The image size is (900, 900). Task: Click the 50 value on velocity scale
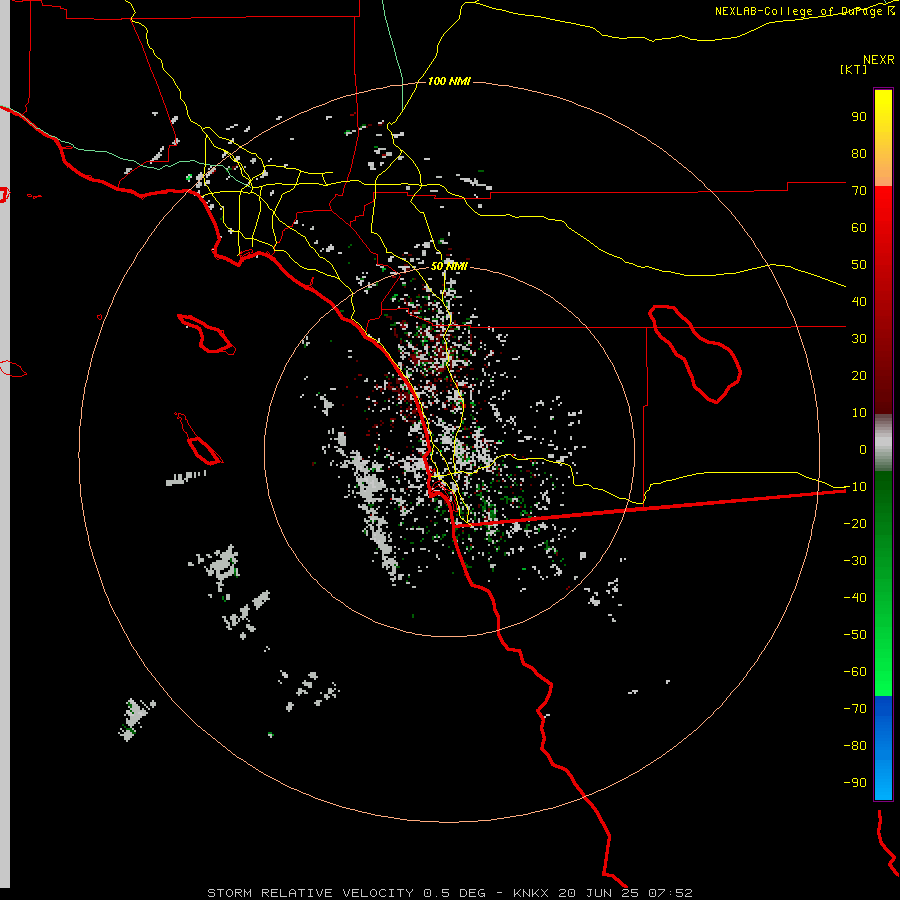pos(859,265)
